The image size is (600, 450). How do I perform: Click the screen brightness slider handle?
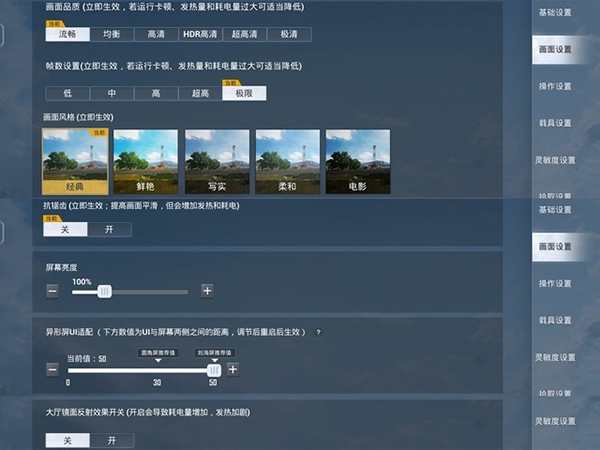(104, 291)
